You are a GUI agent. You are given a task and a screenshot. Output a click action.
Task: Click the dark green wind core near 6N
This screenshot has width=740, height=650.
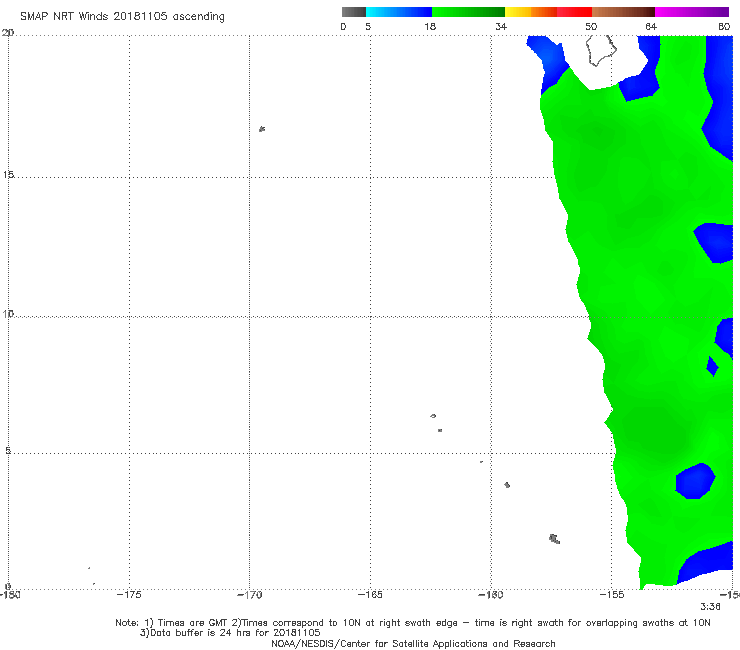click(658, 431)
